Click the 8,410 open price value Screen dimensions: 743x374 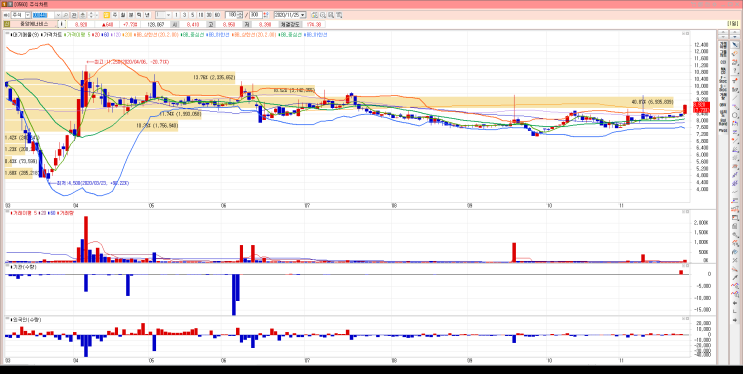192,24
